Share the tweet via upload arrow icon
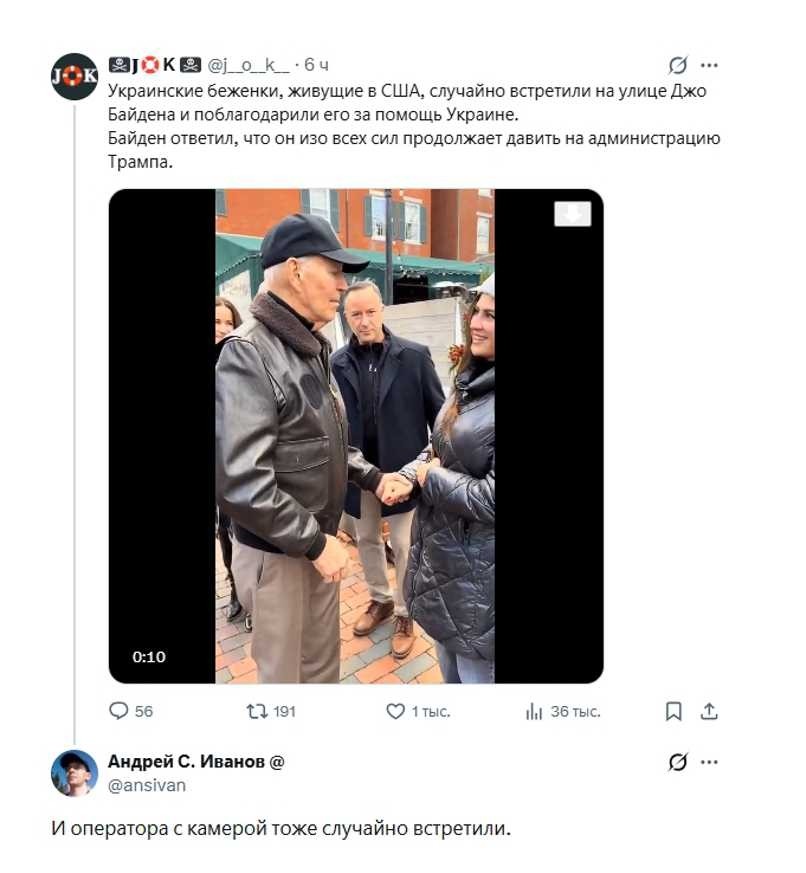This screenshot has height=873, width=806. coord(709,711)
